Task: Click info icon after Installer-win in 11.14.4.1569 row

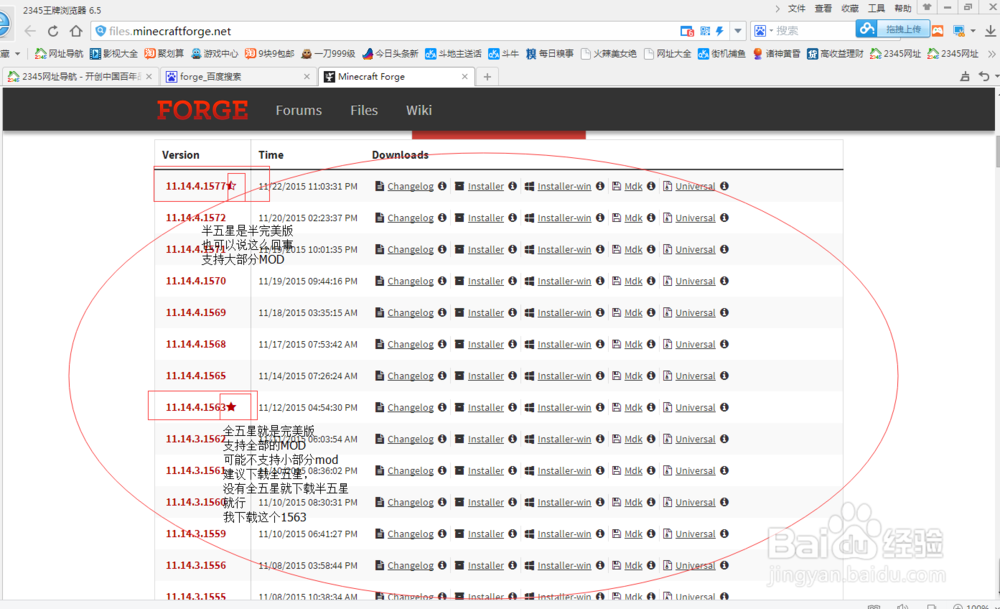Action: pos(600,312)
